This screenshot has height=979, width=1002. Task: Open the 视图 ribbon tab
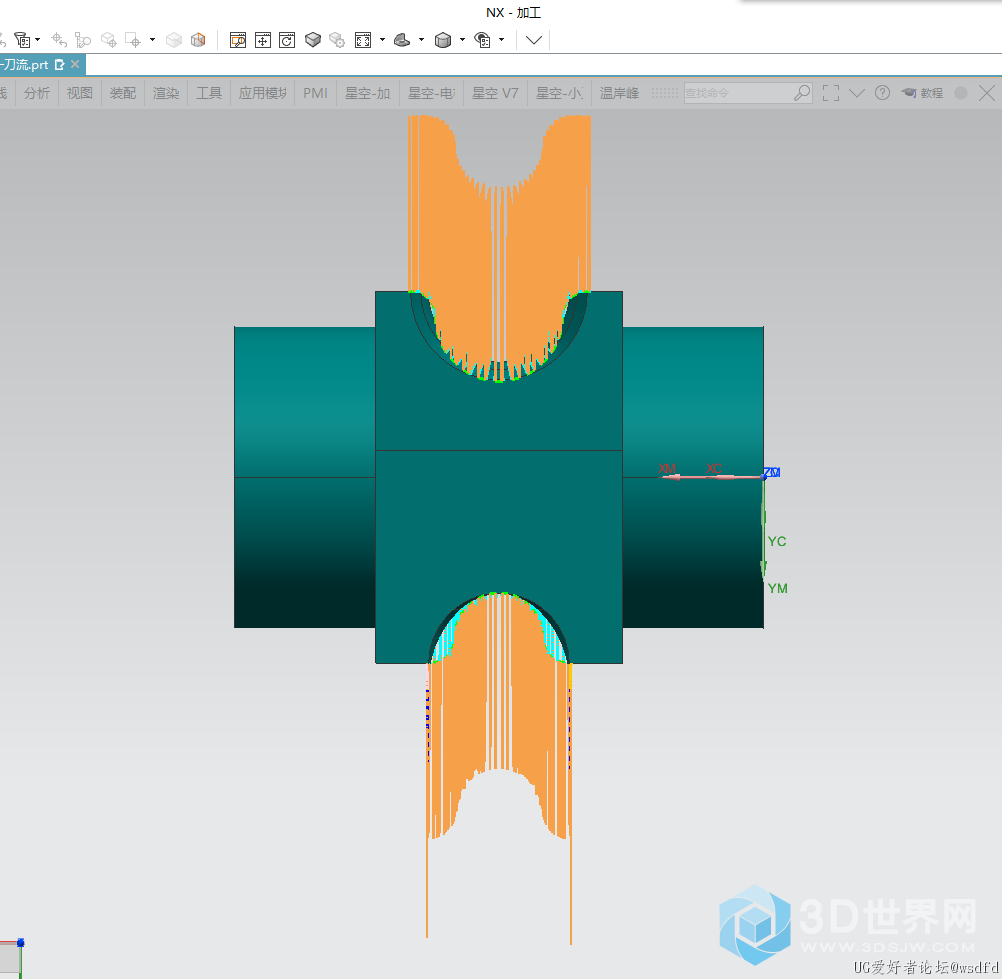click(x=80, y=93)
